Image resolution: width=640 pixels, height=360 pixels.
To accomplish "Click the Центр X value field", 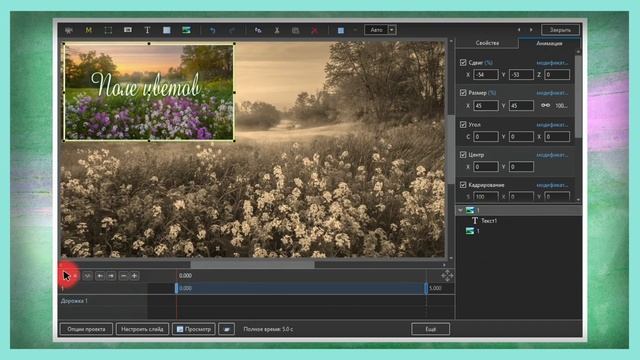I will point(486,167).
